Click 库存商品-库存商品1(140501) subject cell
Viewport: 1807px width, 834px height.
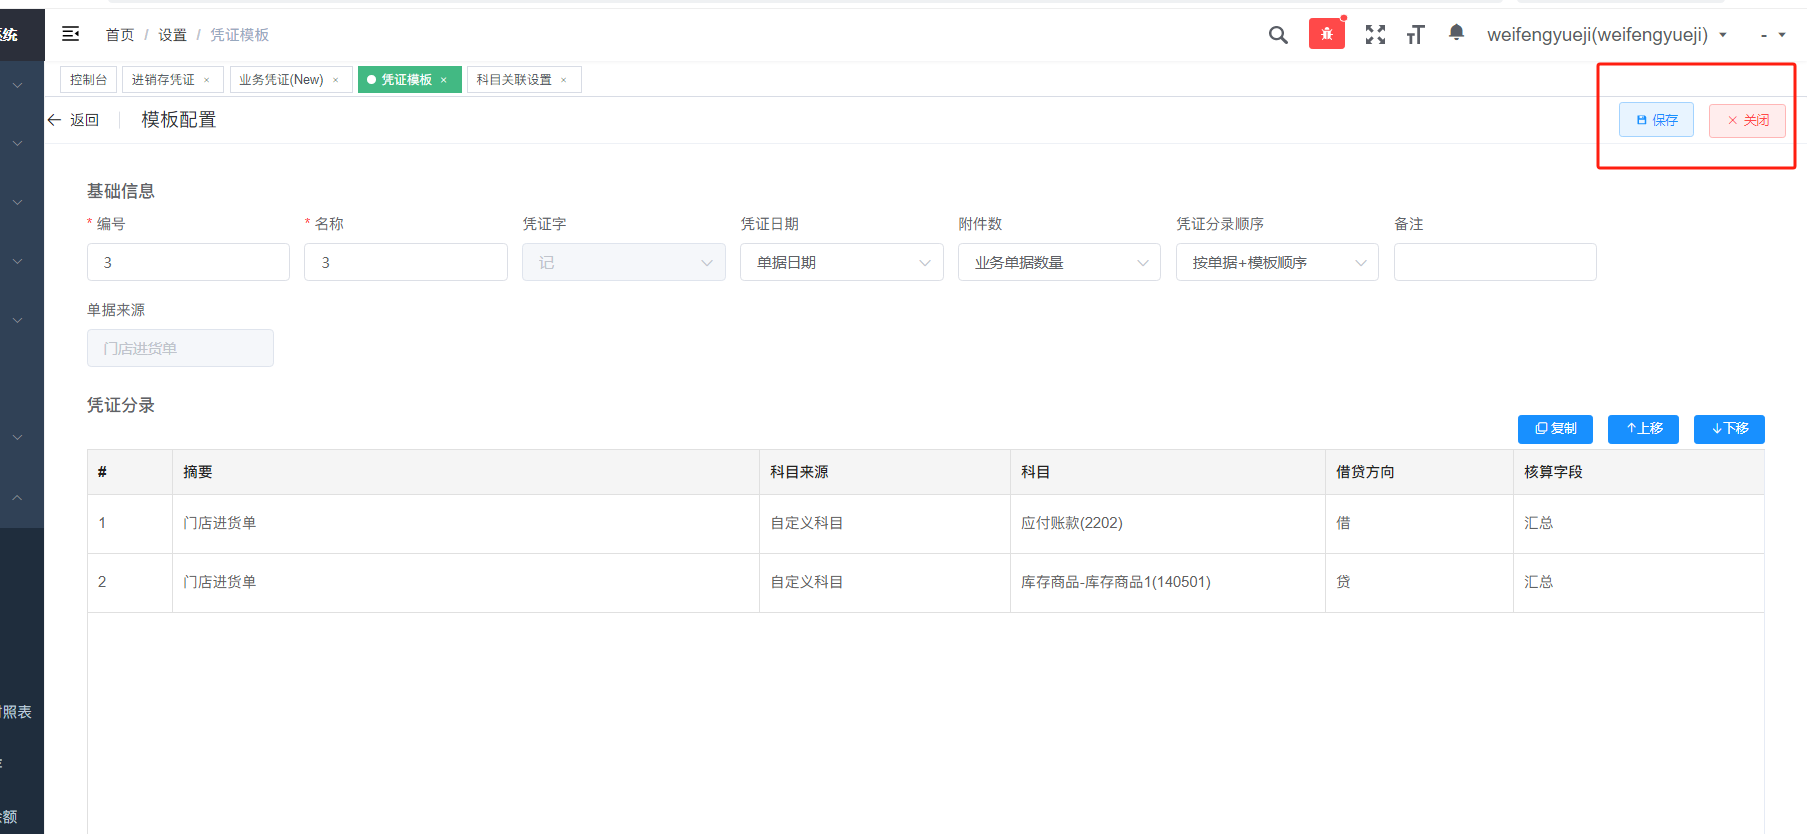pyautogui.click(x=1168, y=582)
